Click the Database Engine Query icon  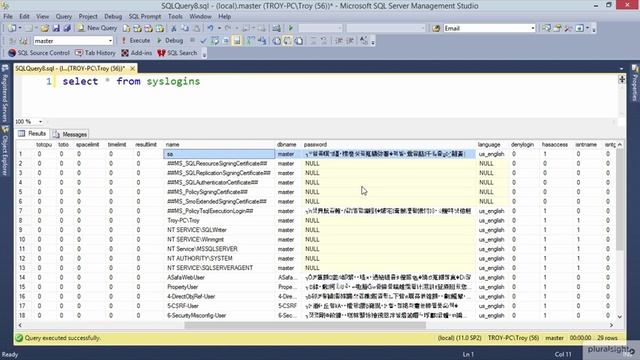pyautogui.click(x=127, y=28)
